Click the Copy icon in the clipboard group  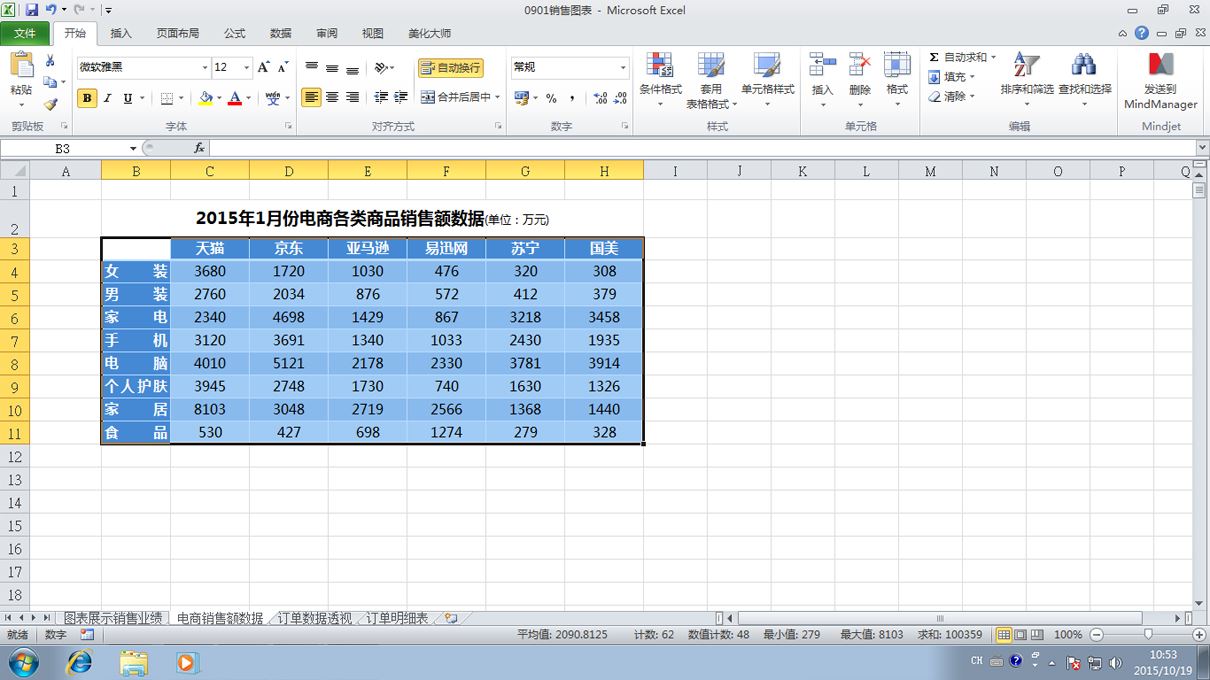coord(50,82)
